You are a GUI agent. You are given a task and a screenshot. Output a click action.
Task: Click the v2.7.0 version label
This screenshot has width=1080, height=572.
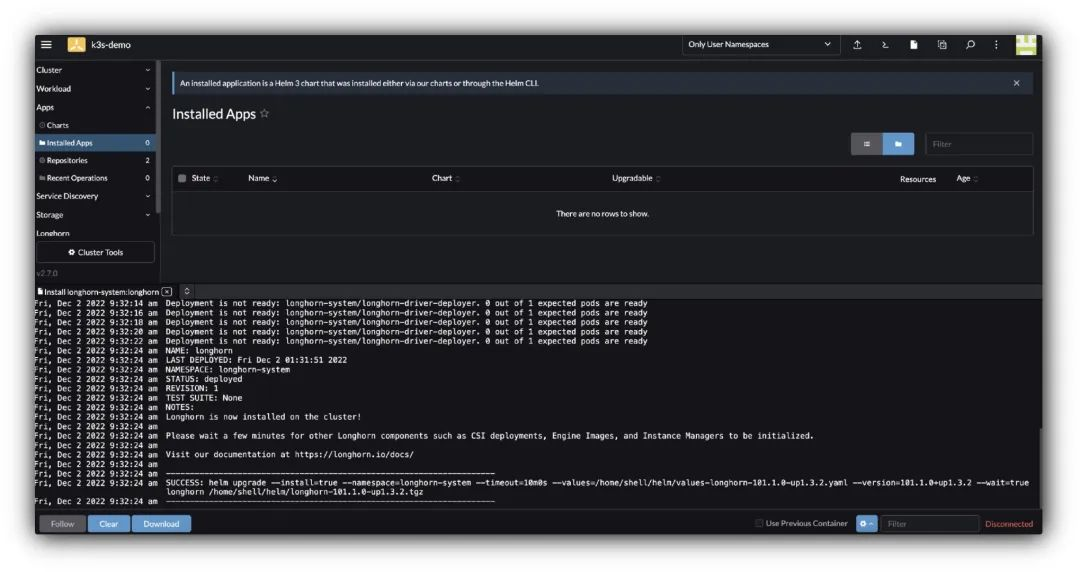tap(47, 273)
